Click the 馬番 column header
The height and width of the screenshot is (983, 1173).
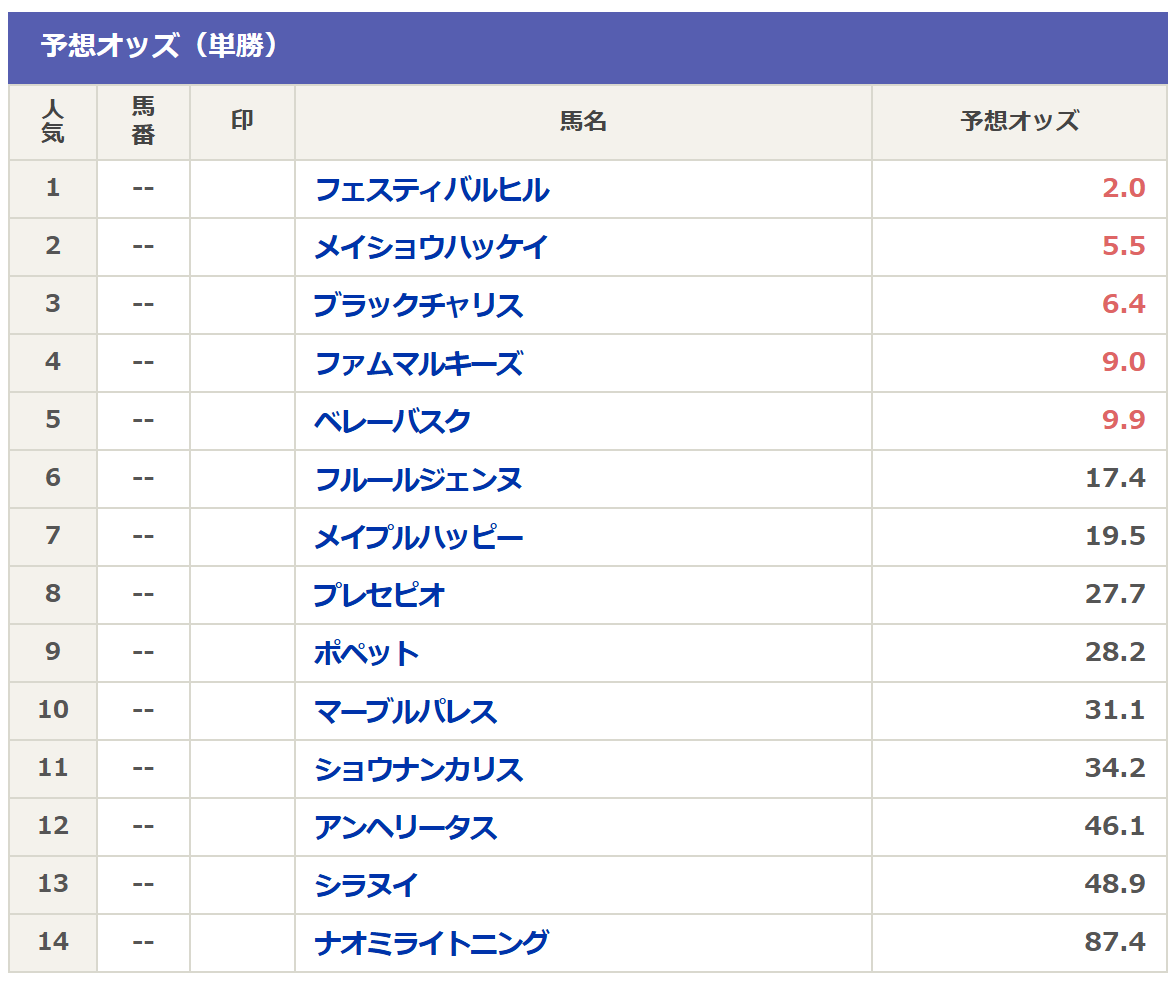pyautogui.click(x=143, y=122)
